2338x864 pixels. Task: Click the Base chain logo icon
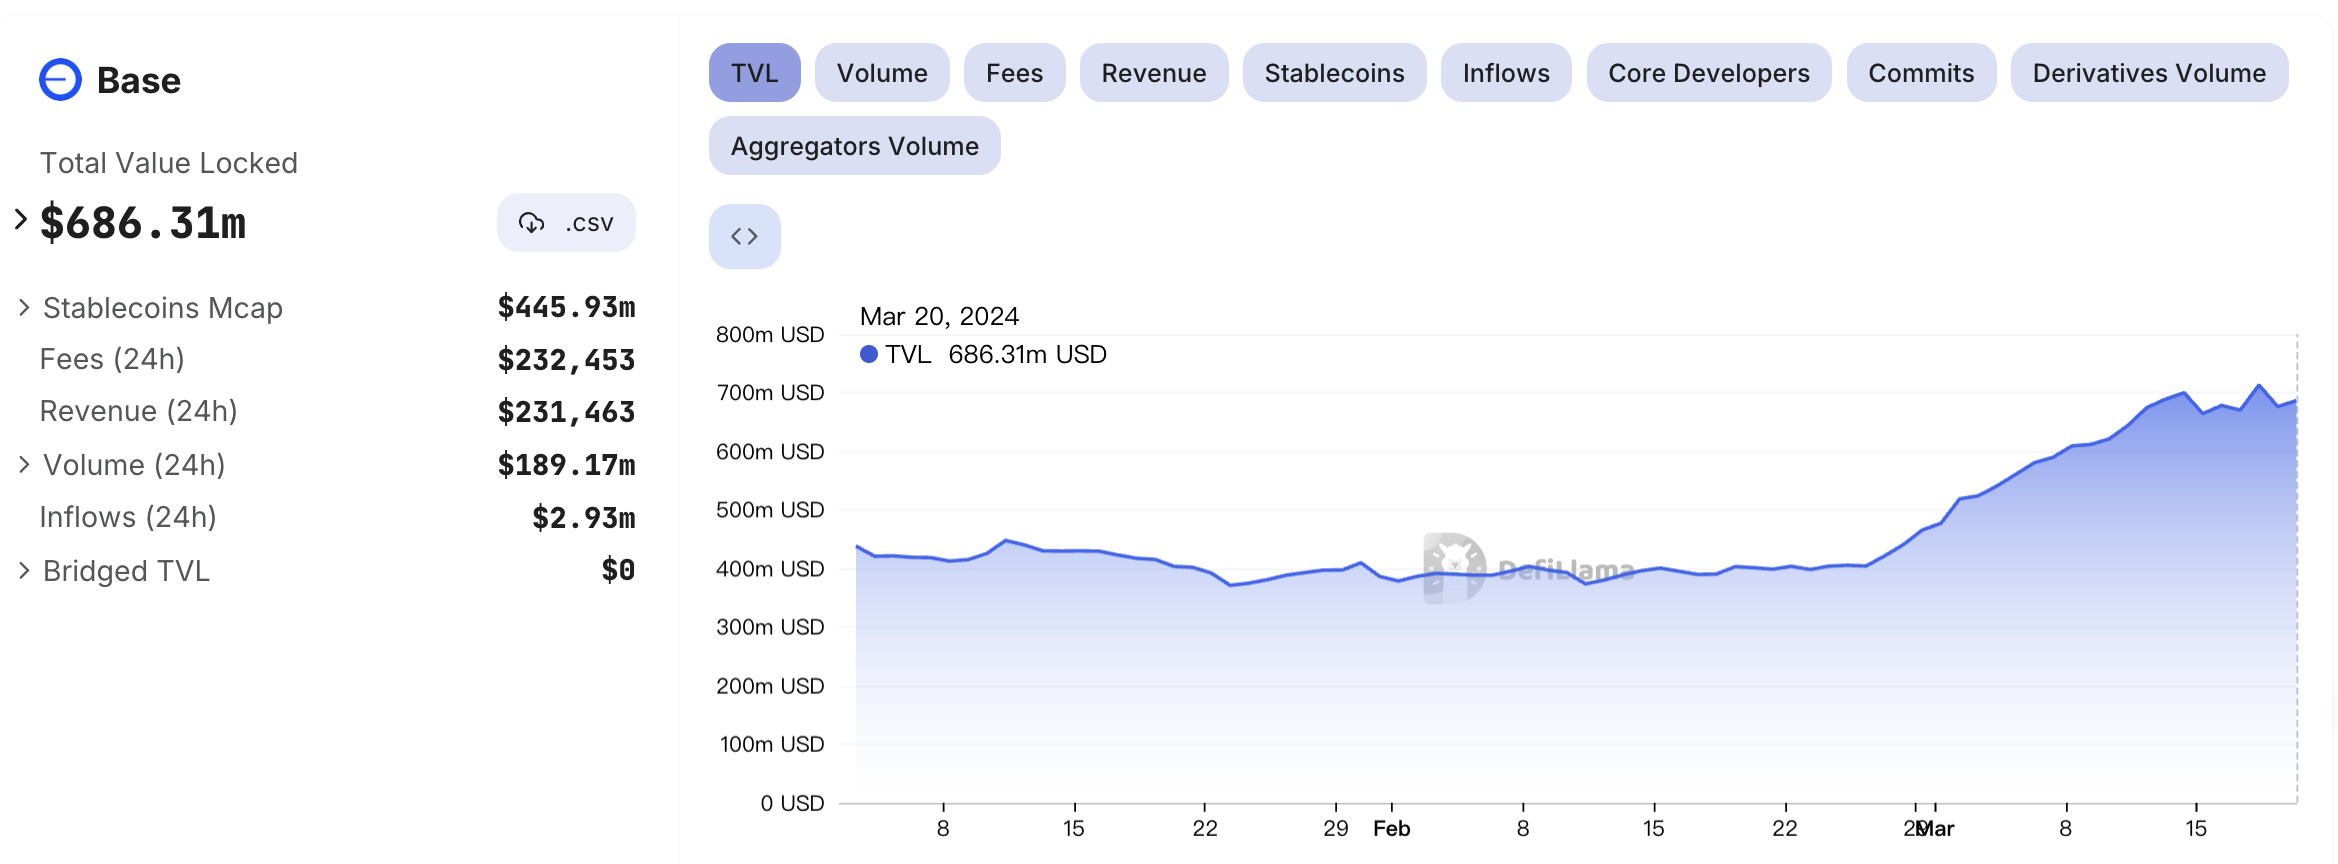(60, 80)
